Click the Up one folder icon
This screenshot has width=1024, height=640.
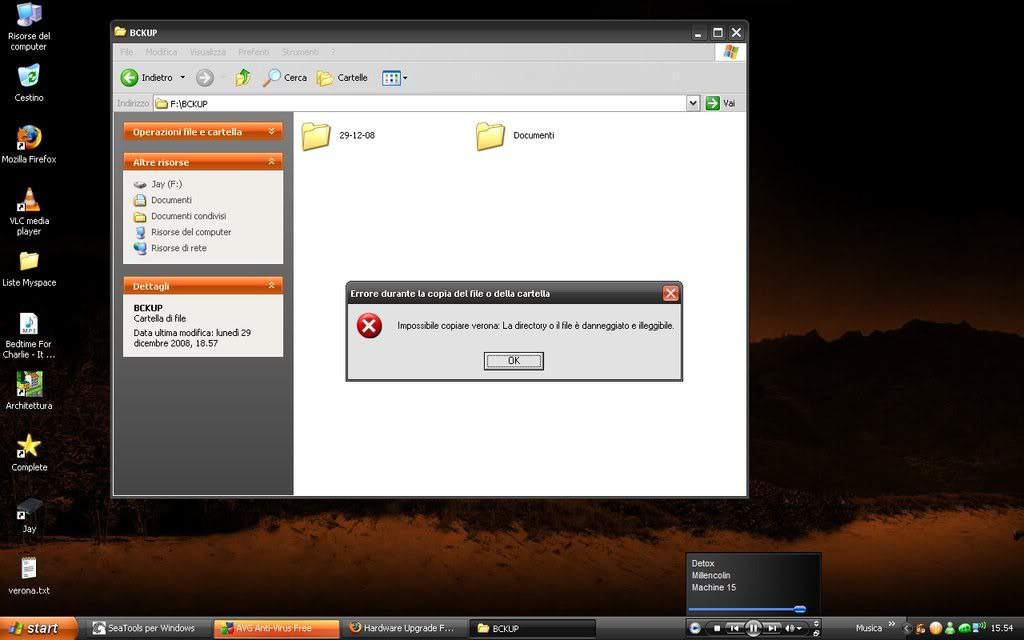tap(242, 78)
